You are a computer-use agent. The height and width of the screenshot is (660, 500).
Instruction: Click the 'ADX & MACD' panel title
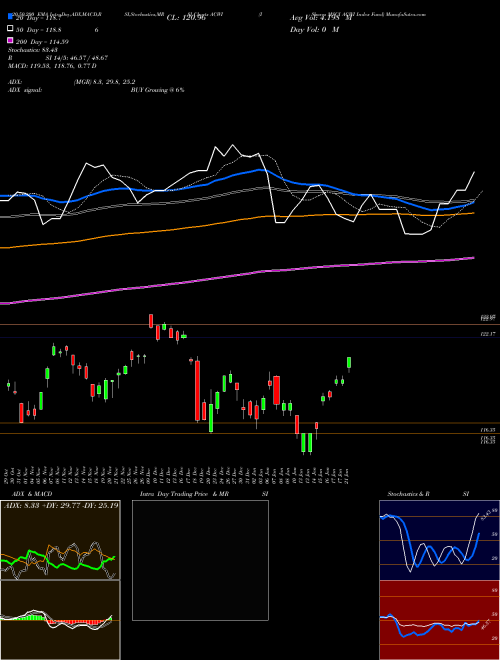coord(32,494)
